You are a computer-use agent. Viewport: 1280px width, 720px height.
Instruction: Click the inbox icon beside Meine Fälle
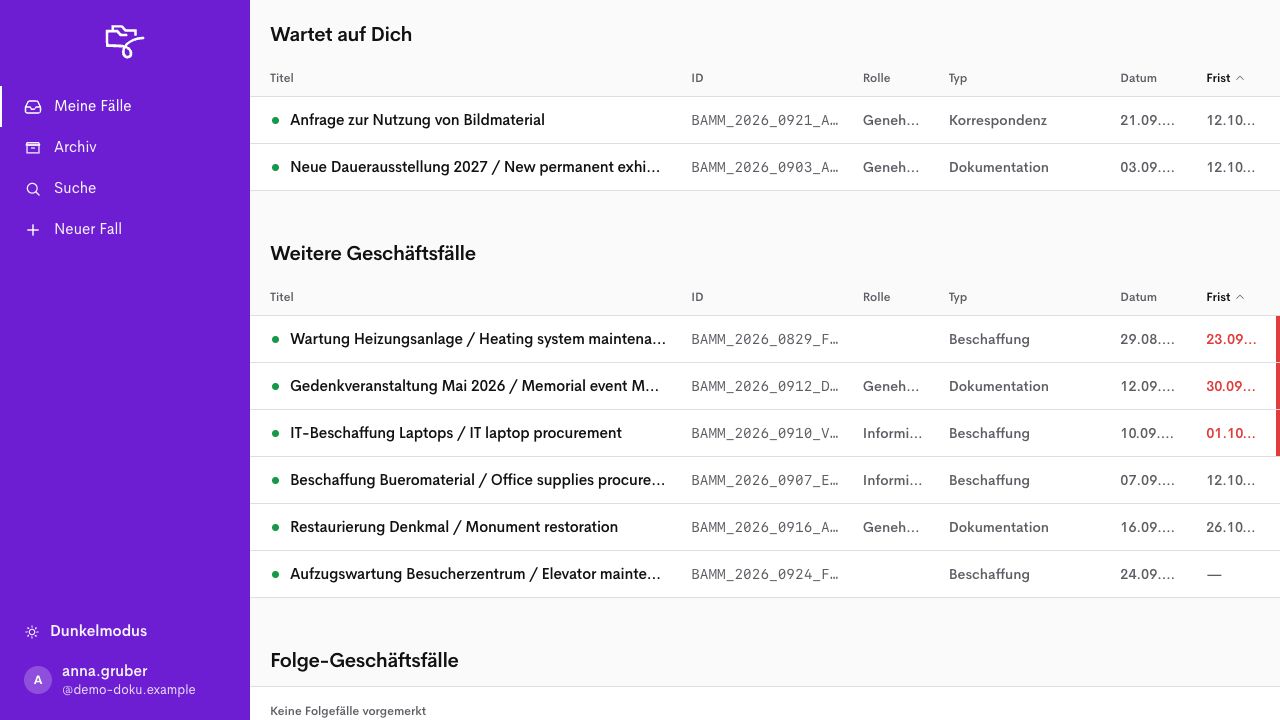click(x=33, y=106)
